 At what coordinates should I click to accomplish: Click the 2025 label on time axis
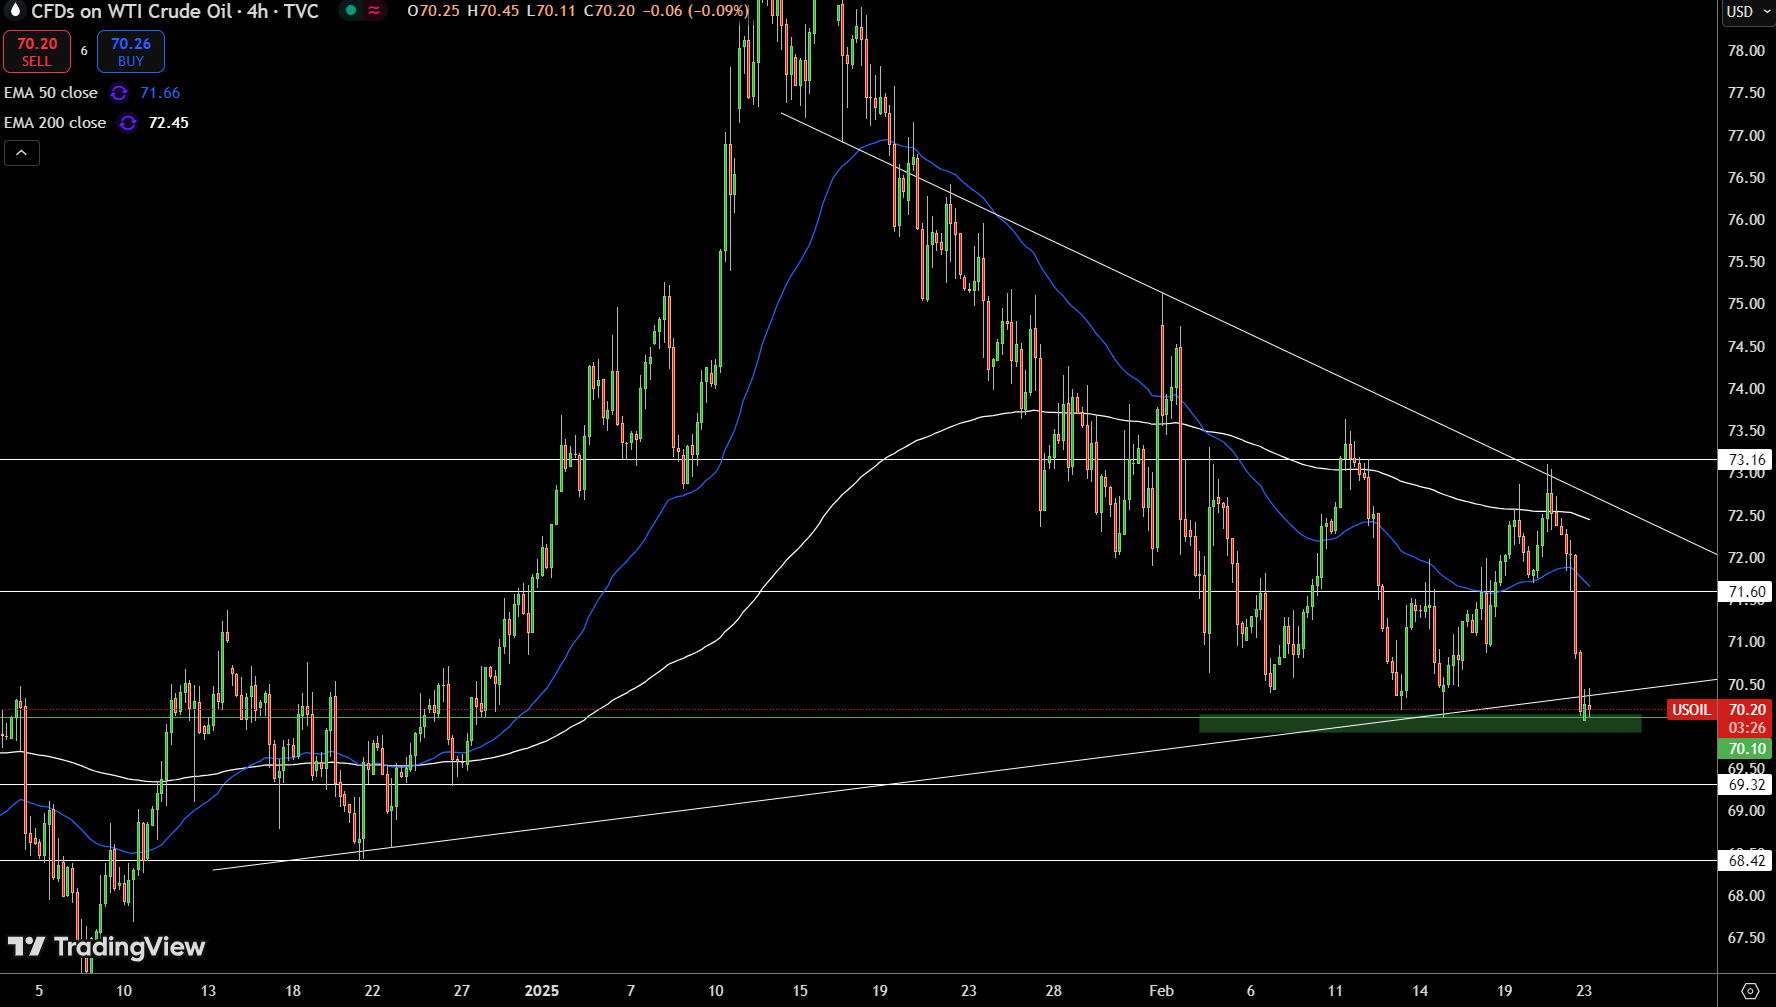point(542,991)
